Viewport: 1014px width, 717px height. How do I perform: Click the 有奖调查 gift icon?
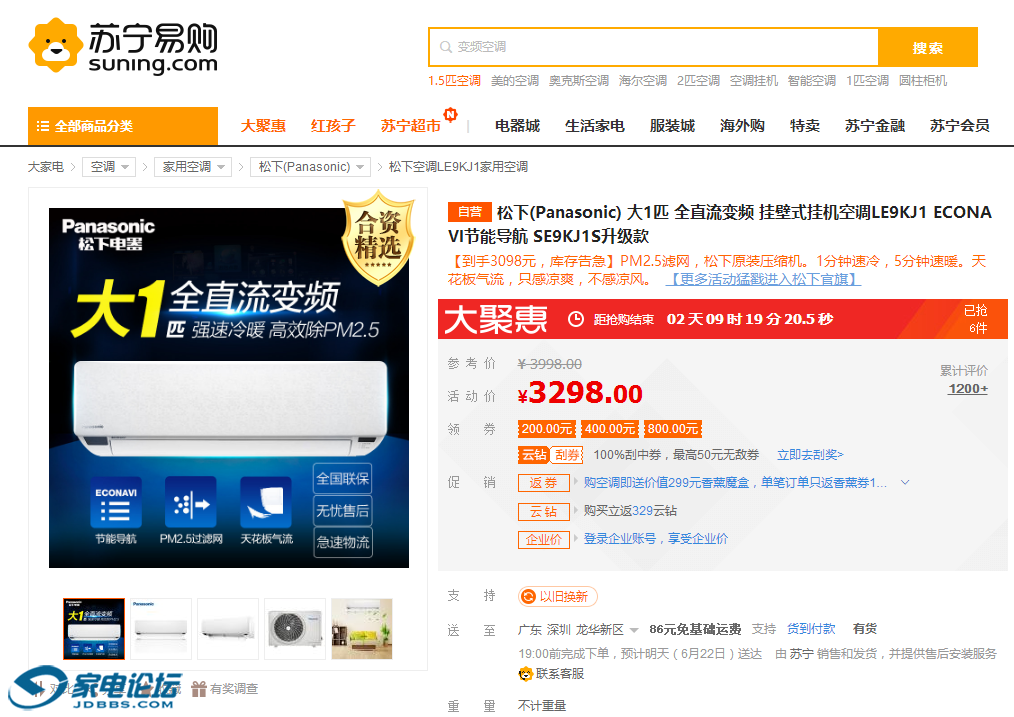[x=199, y=688]
